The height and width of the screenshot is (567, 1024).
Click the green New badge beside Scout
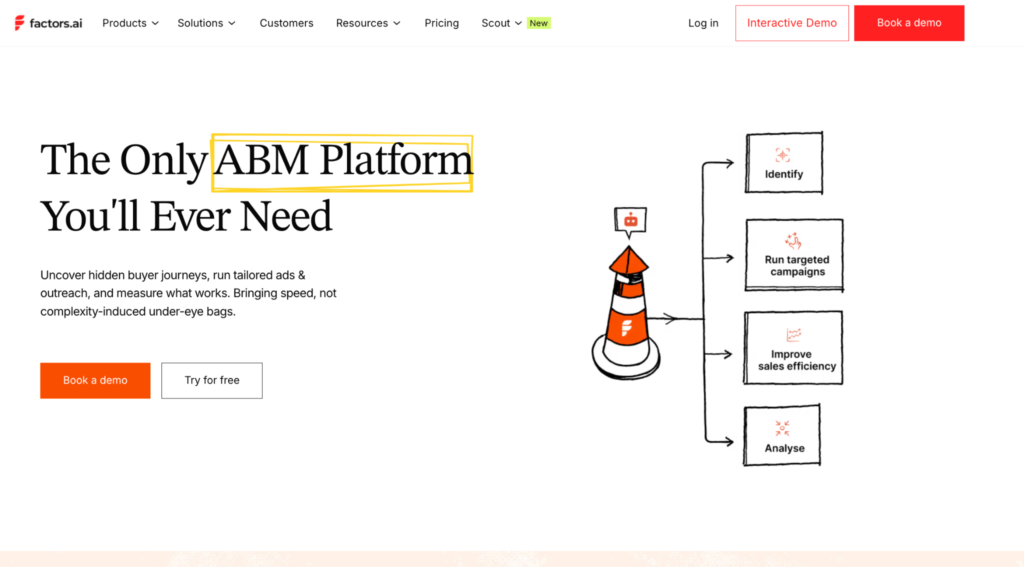coord(539,23)
